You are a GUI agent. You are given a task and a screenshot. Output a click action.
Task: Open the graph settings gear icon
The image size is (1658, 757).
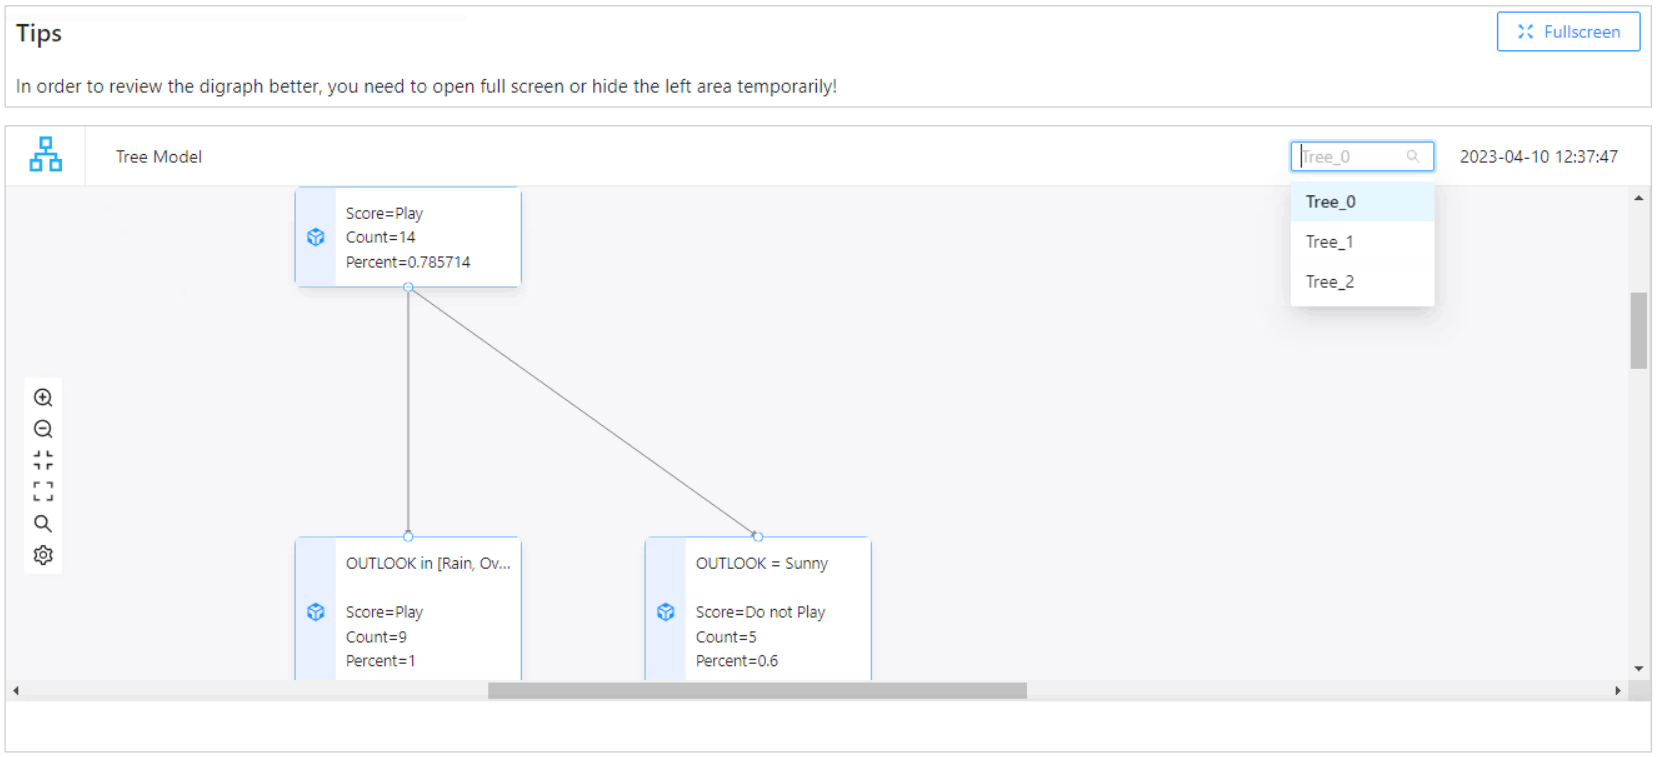[43, 555]
